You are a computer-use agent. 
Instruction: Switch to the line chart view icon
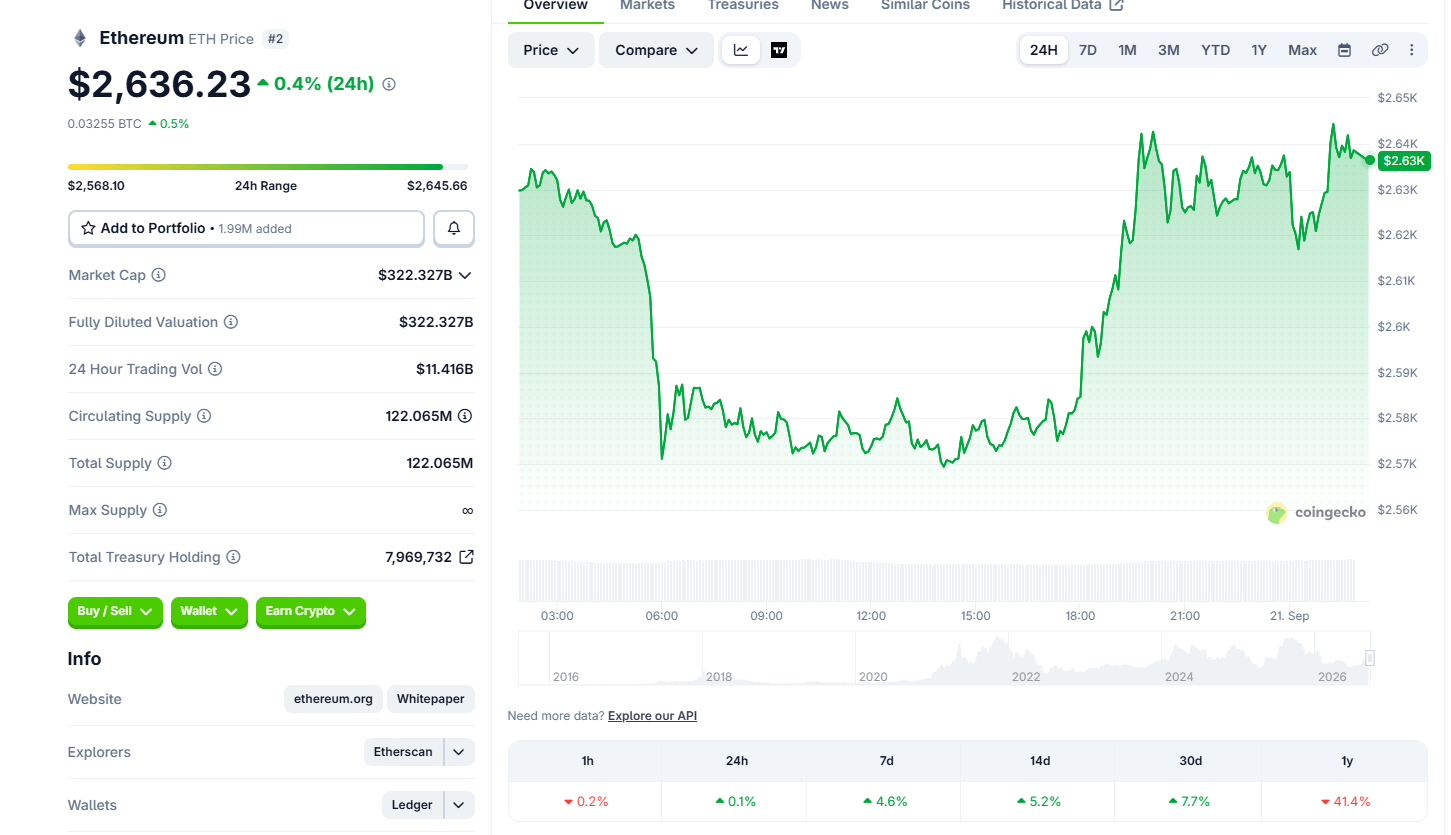pyautogui.click(x=741, y=50)
